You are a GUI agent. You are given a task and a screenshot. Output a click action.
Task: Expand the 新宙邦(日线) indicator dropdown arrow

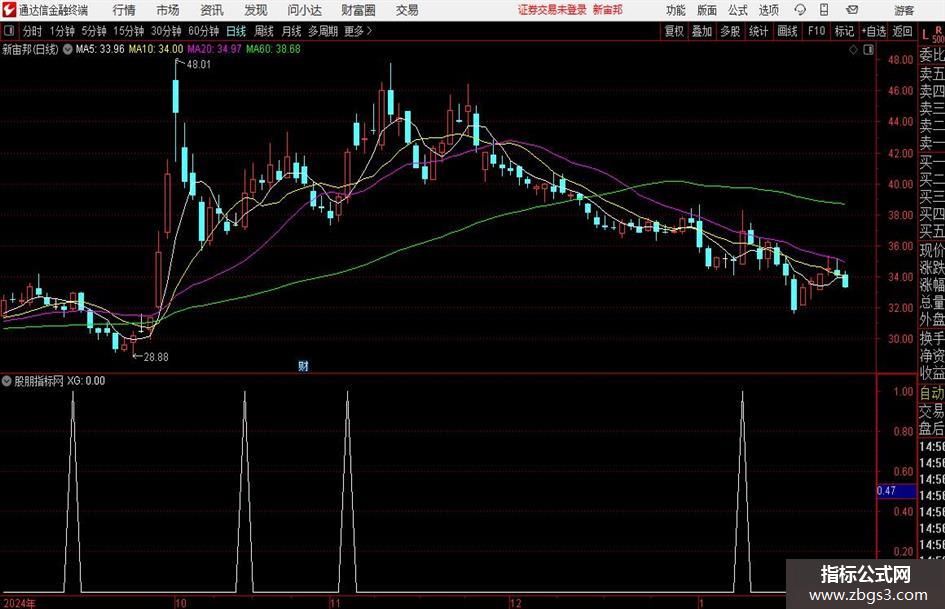(x=67, y=49)
